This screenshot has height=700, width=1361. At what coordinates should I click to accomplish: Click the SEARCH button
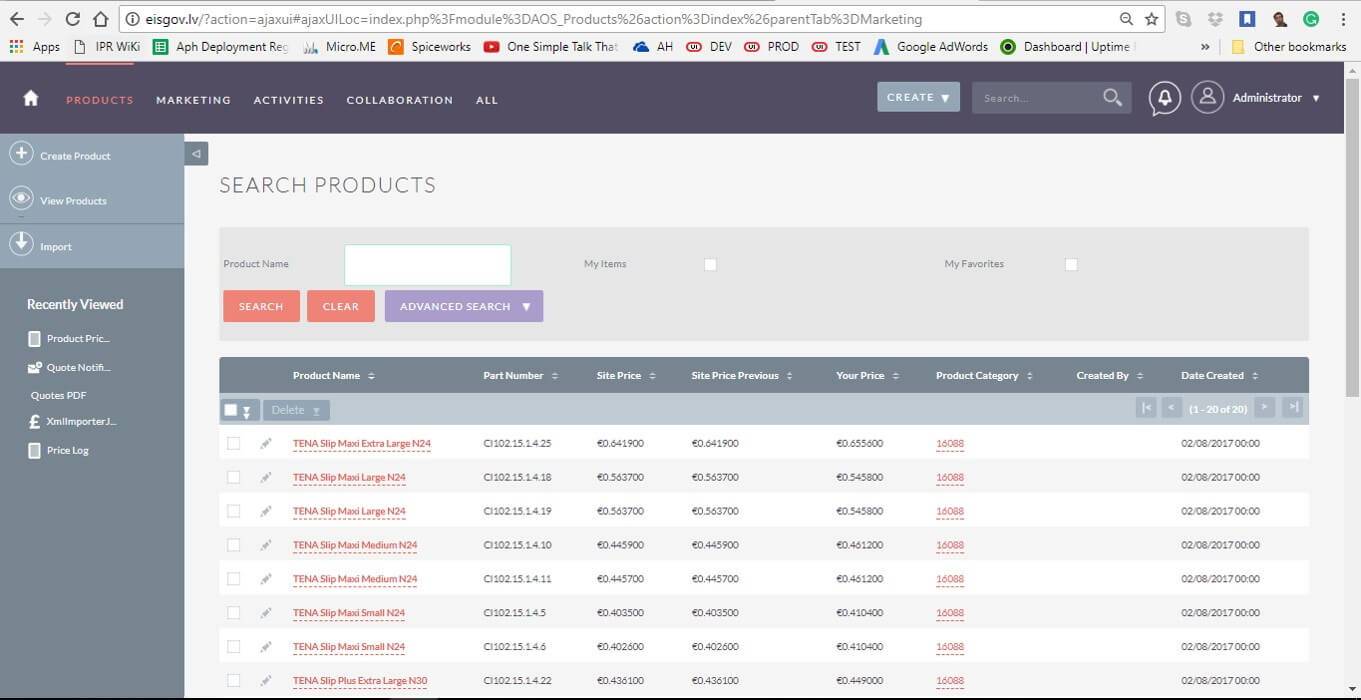(x=261, y=306)
